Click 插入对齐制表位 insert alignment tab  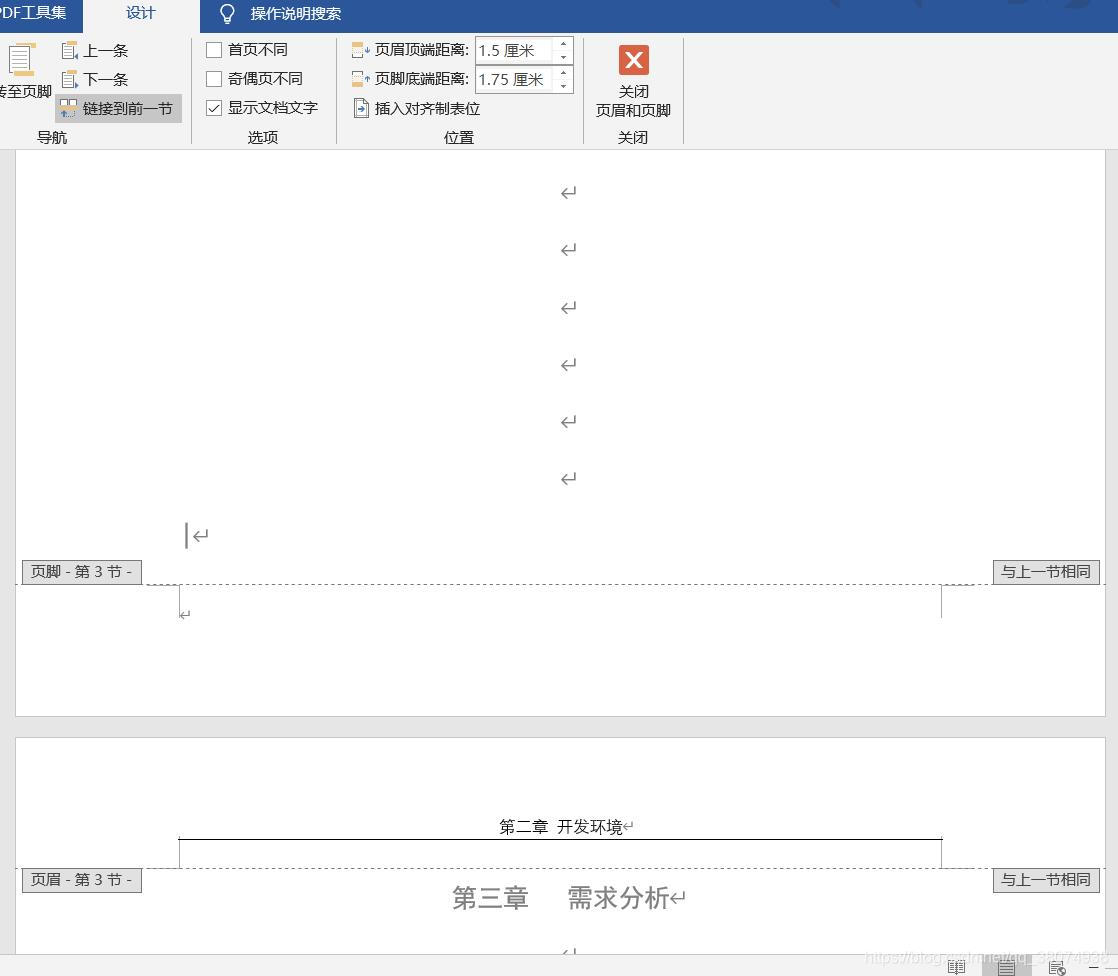click(x=417, y=108)
